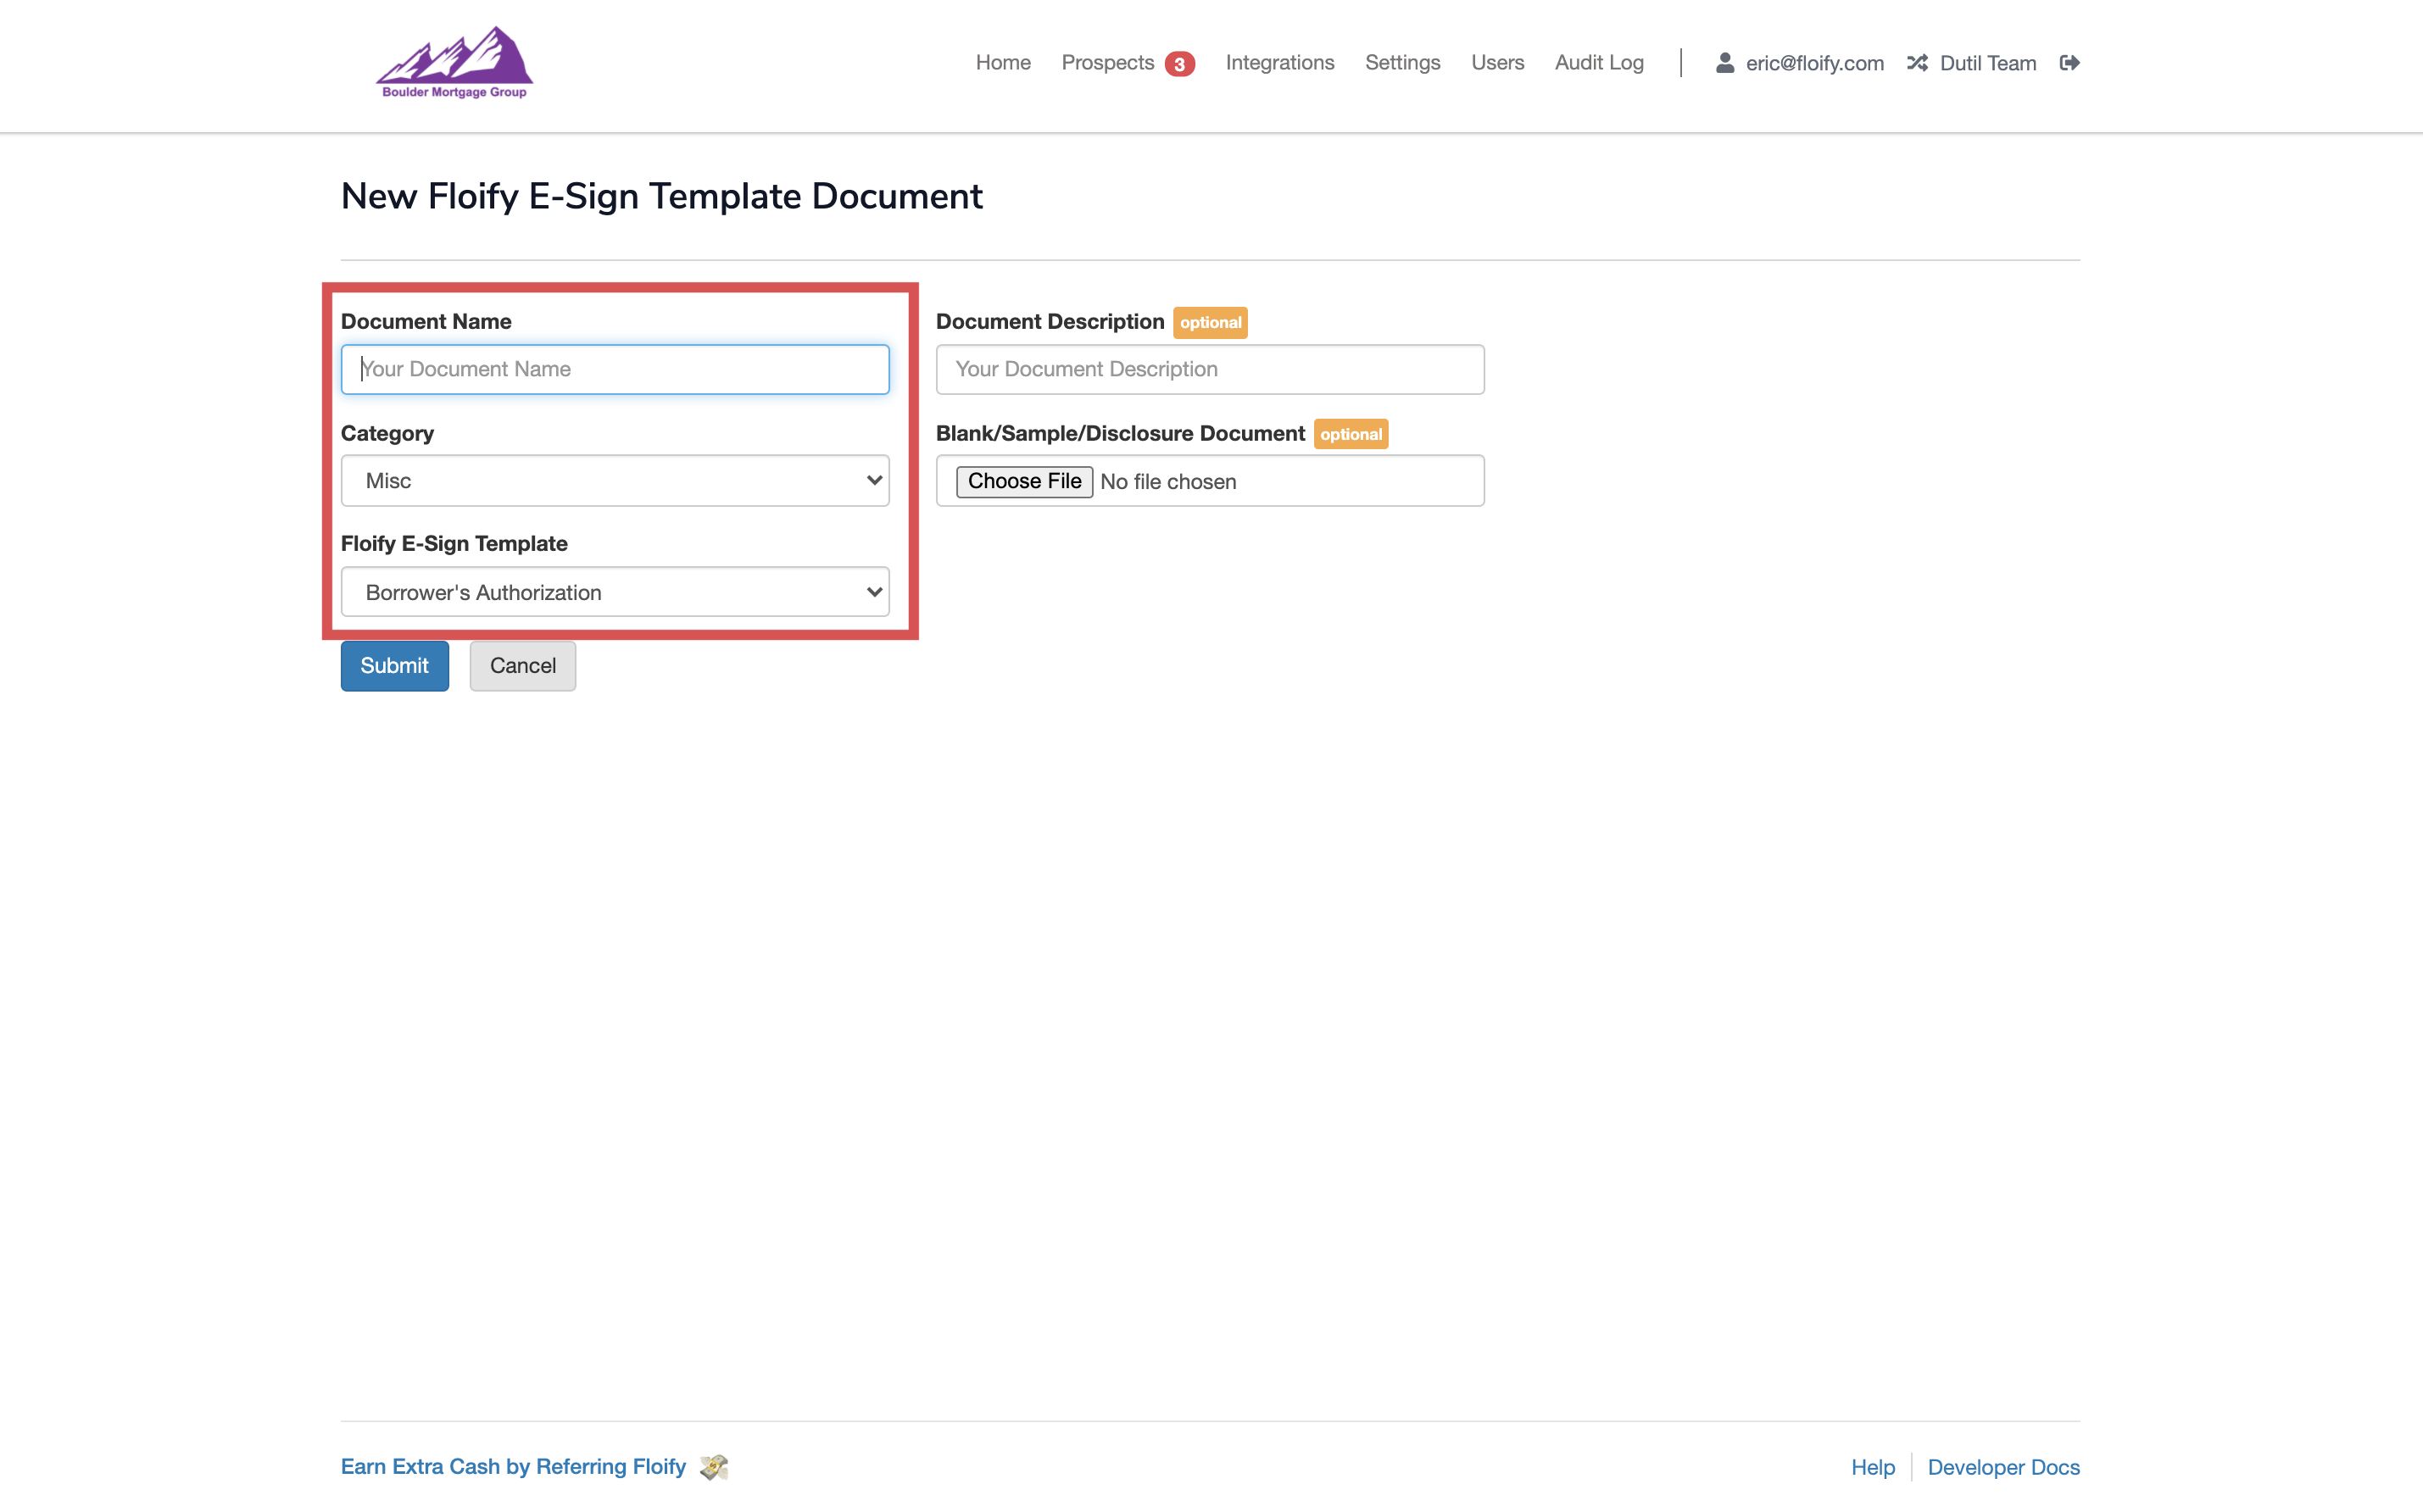The image size is (2423, 1512).
Task: Open Developer Docs link
Action: tap(2003, 1467)
